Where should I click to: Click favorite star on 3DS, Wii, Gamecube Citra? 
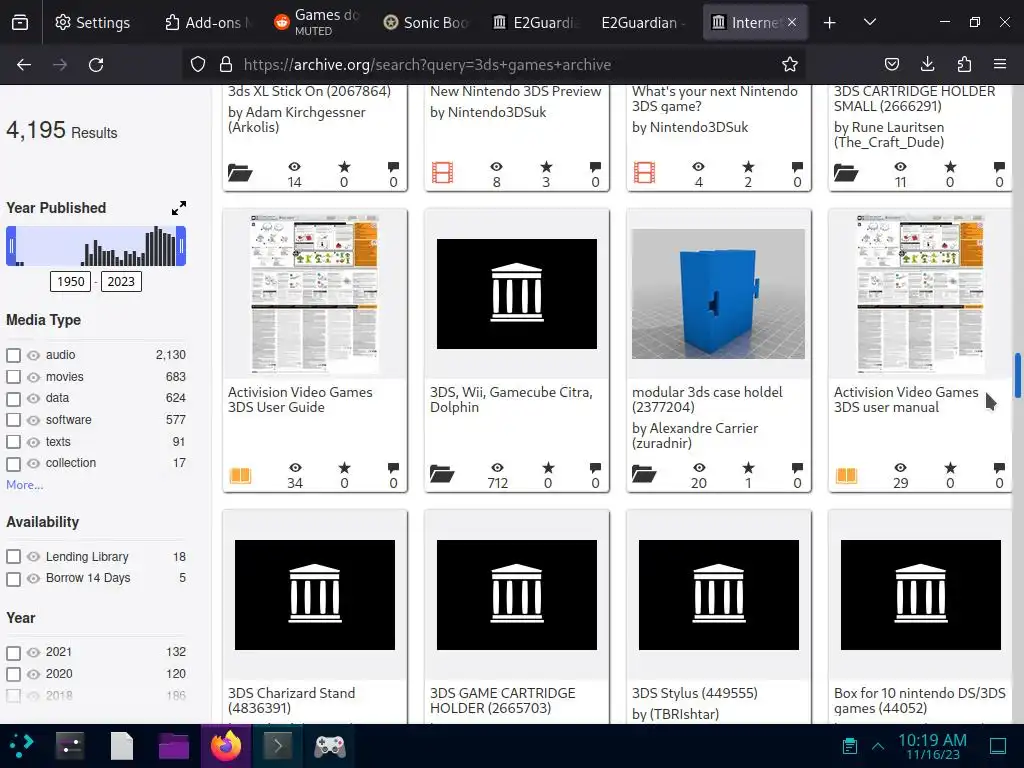click(x=548, y=468)
